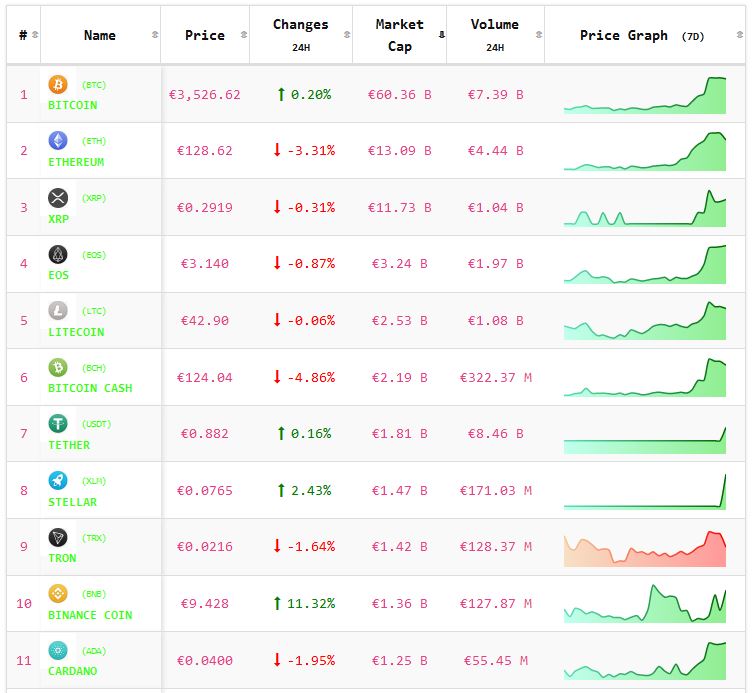Sort table by Price column header
This screenshot has height=693, width=754.
205,35
